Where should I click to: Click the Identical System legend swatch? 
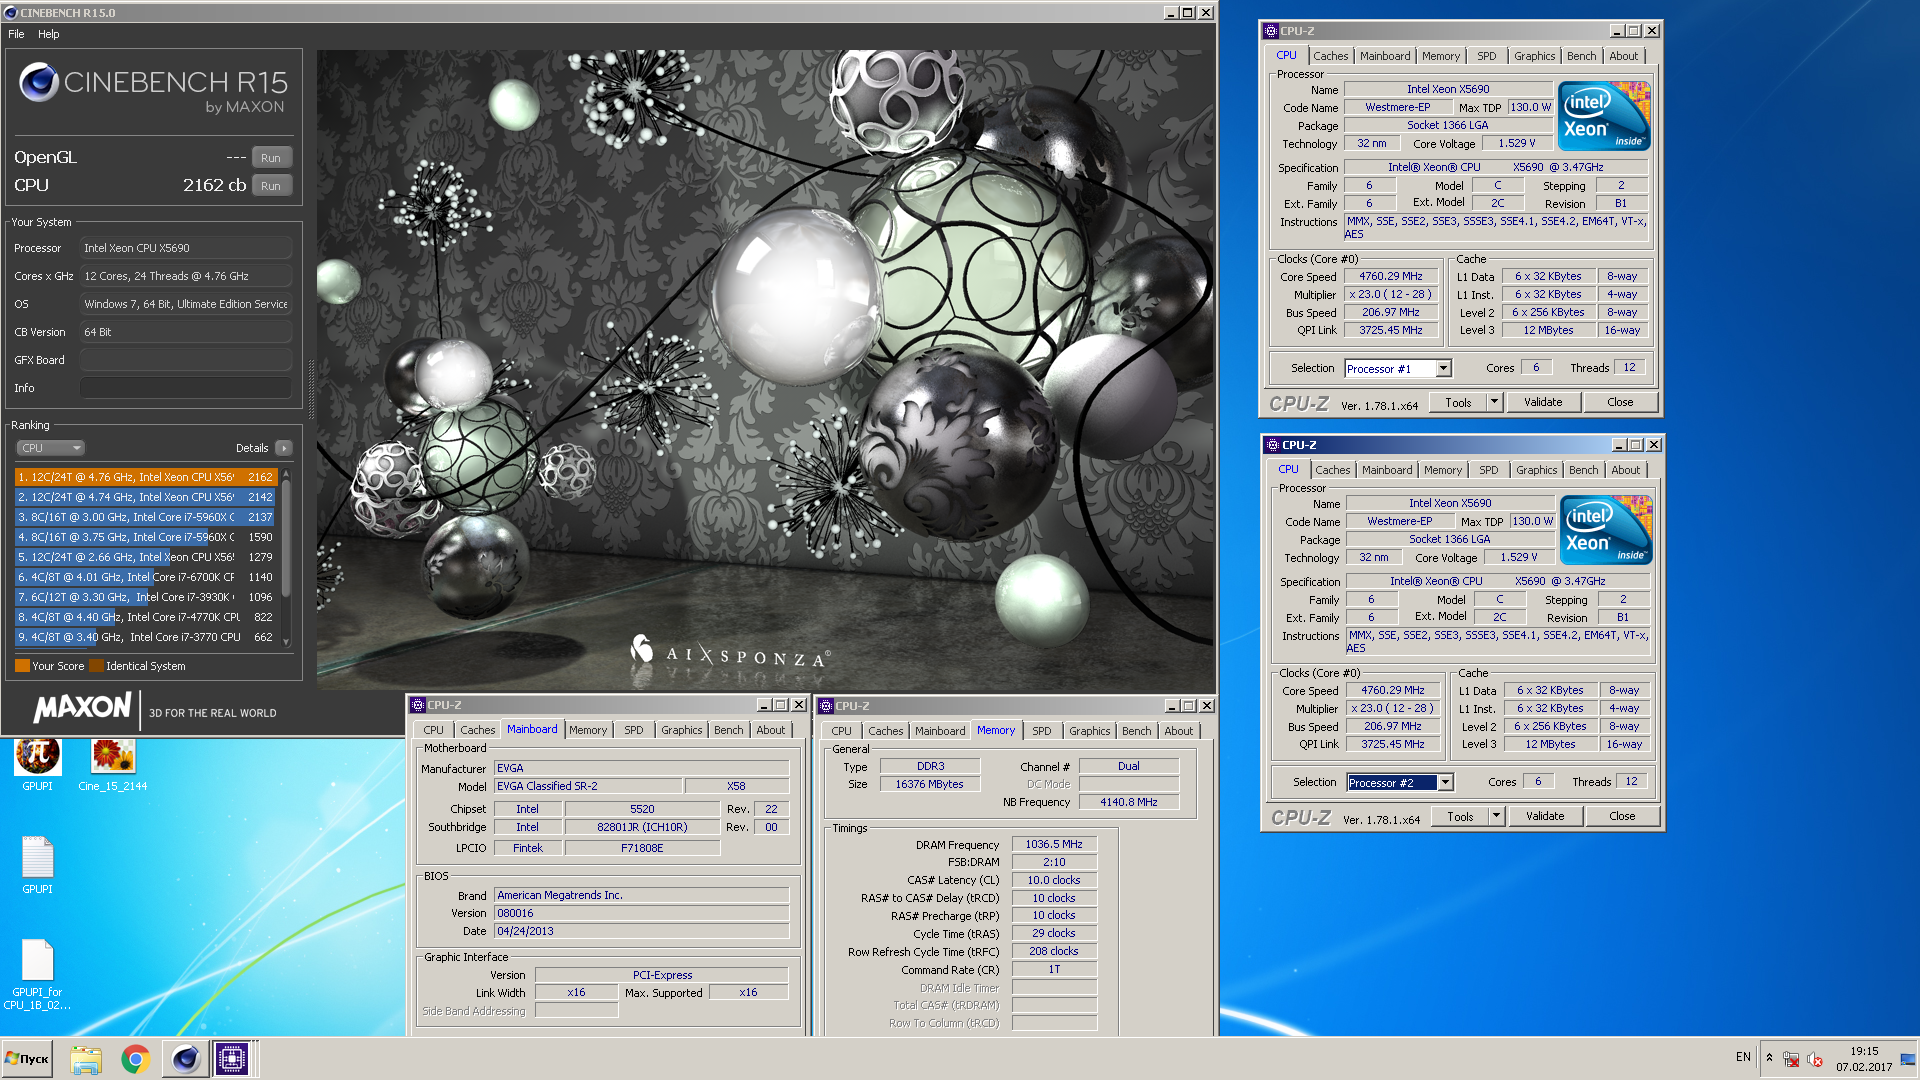96,666
